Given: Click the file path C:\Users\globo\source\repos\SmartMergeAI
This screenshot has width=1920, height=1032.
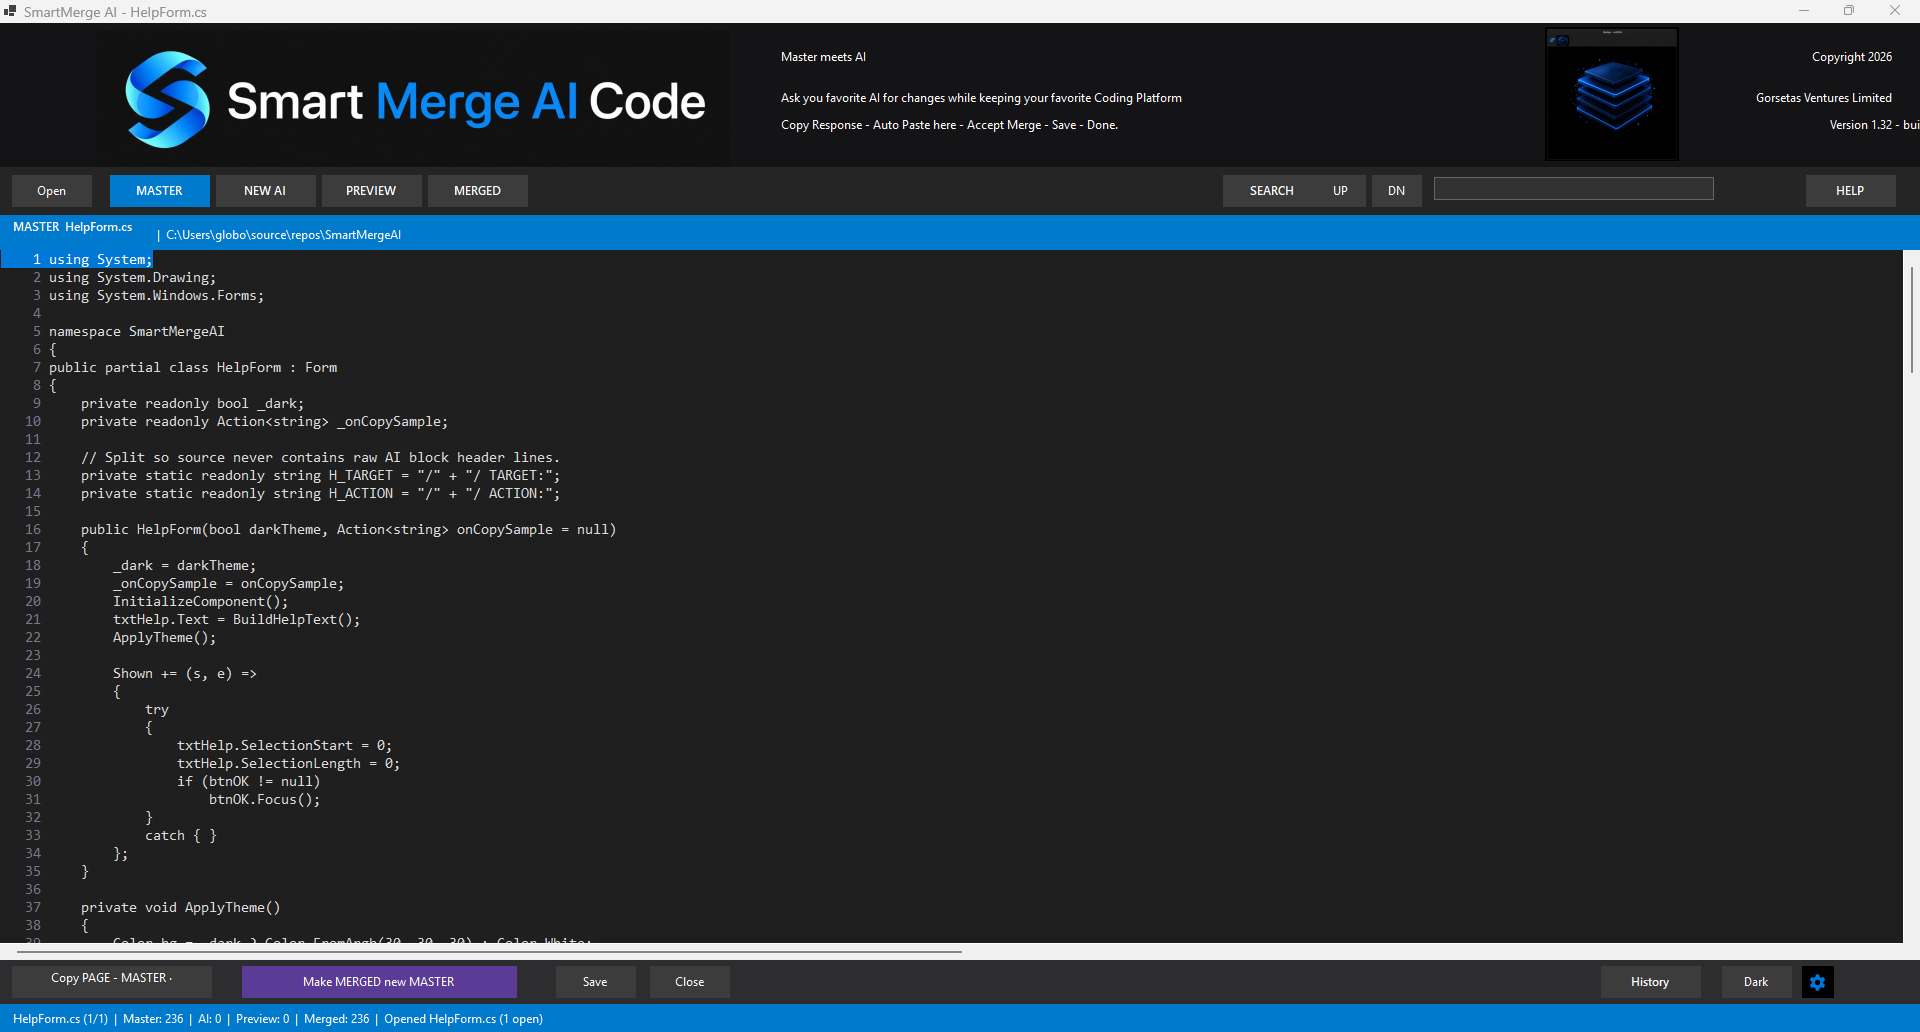Looking at the screenshot, I should click(x=284, y=235).
